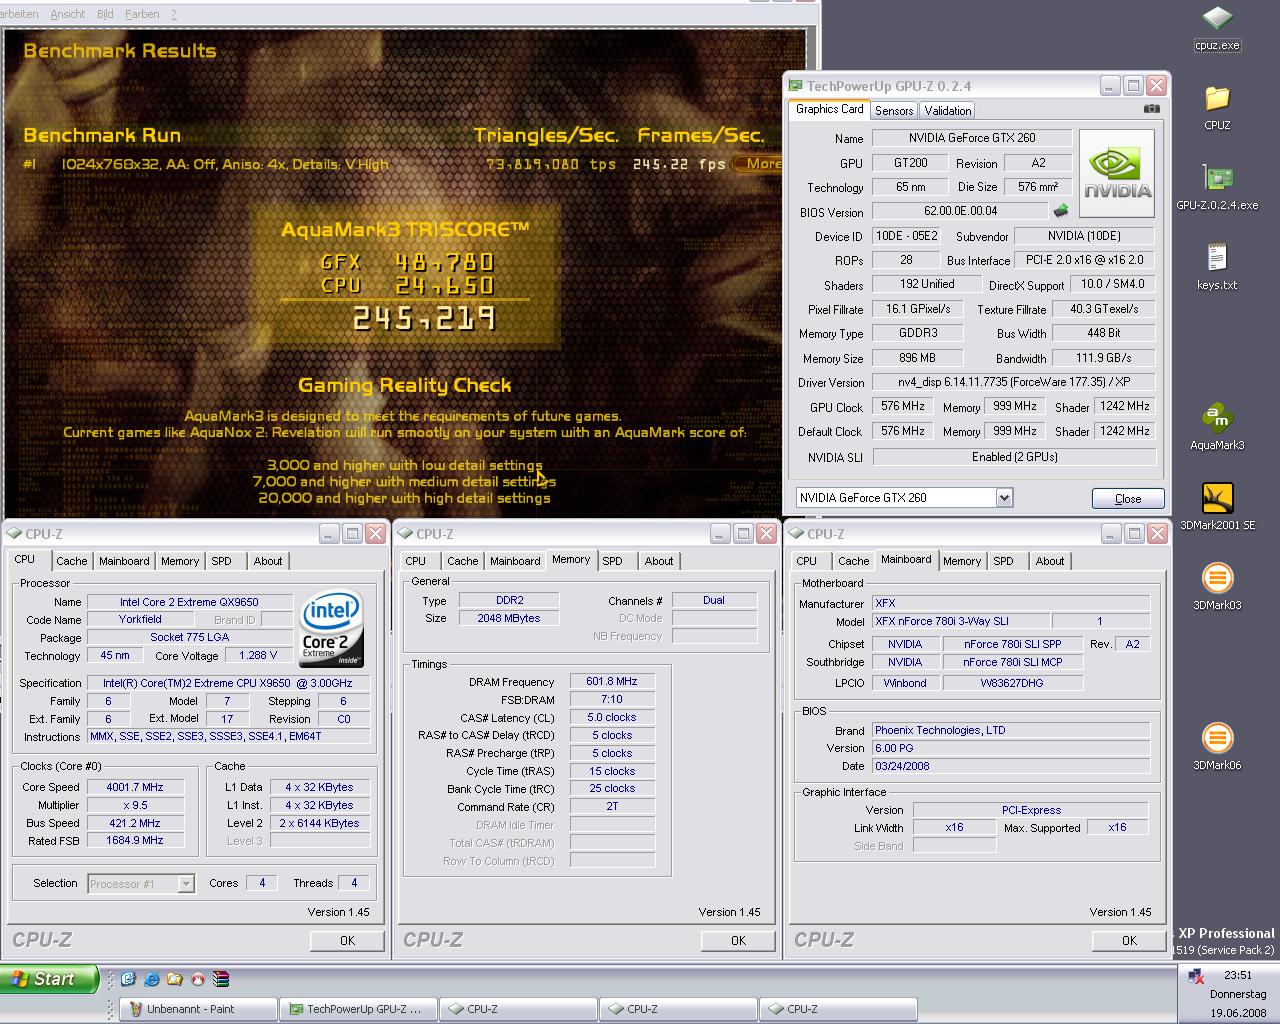Click the green BIOS save chip icon

click(x=1061, y=210)
